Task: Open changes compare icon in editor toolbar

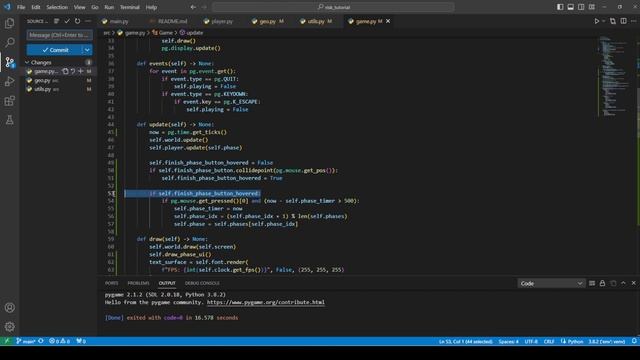Action: tap(613, 21)
